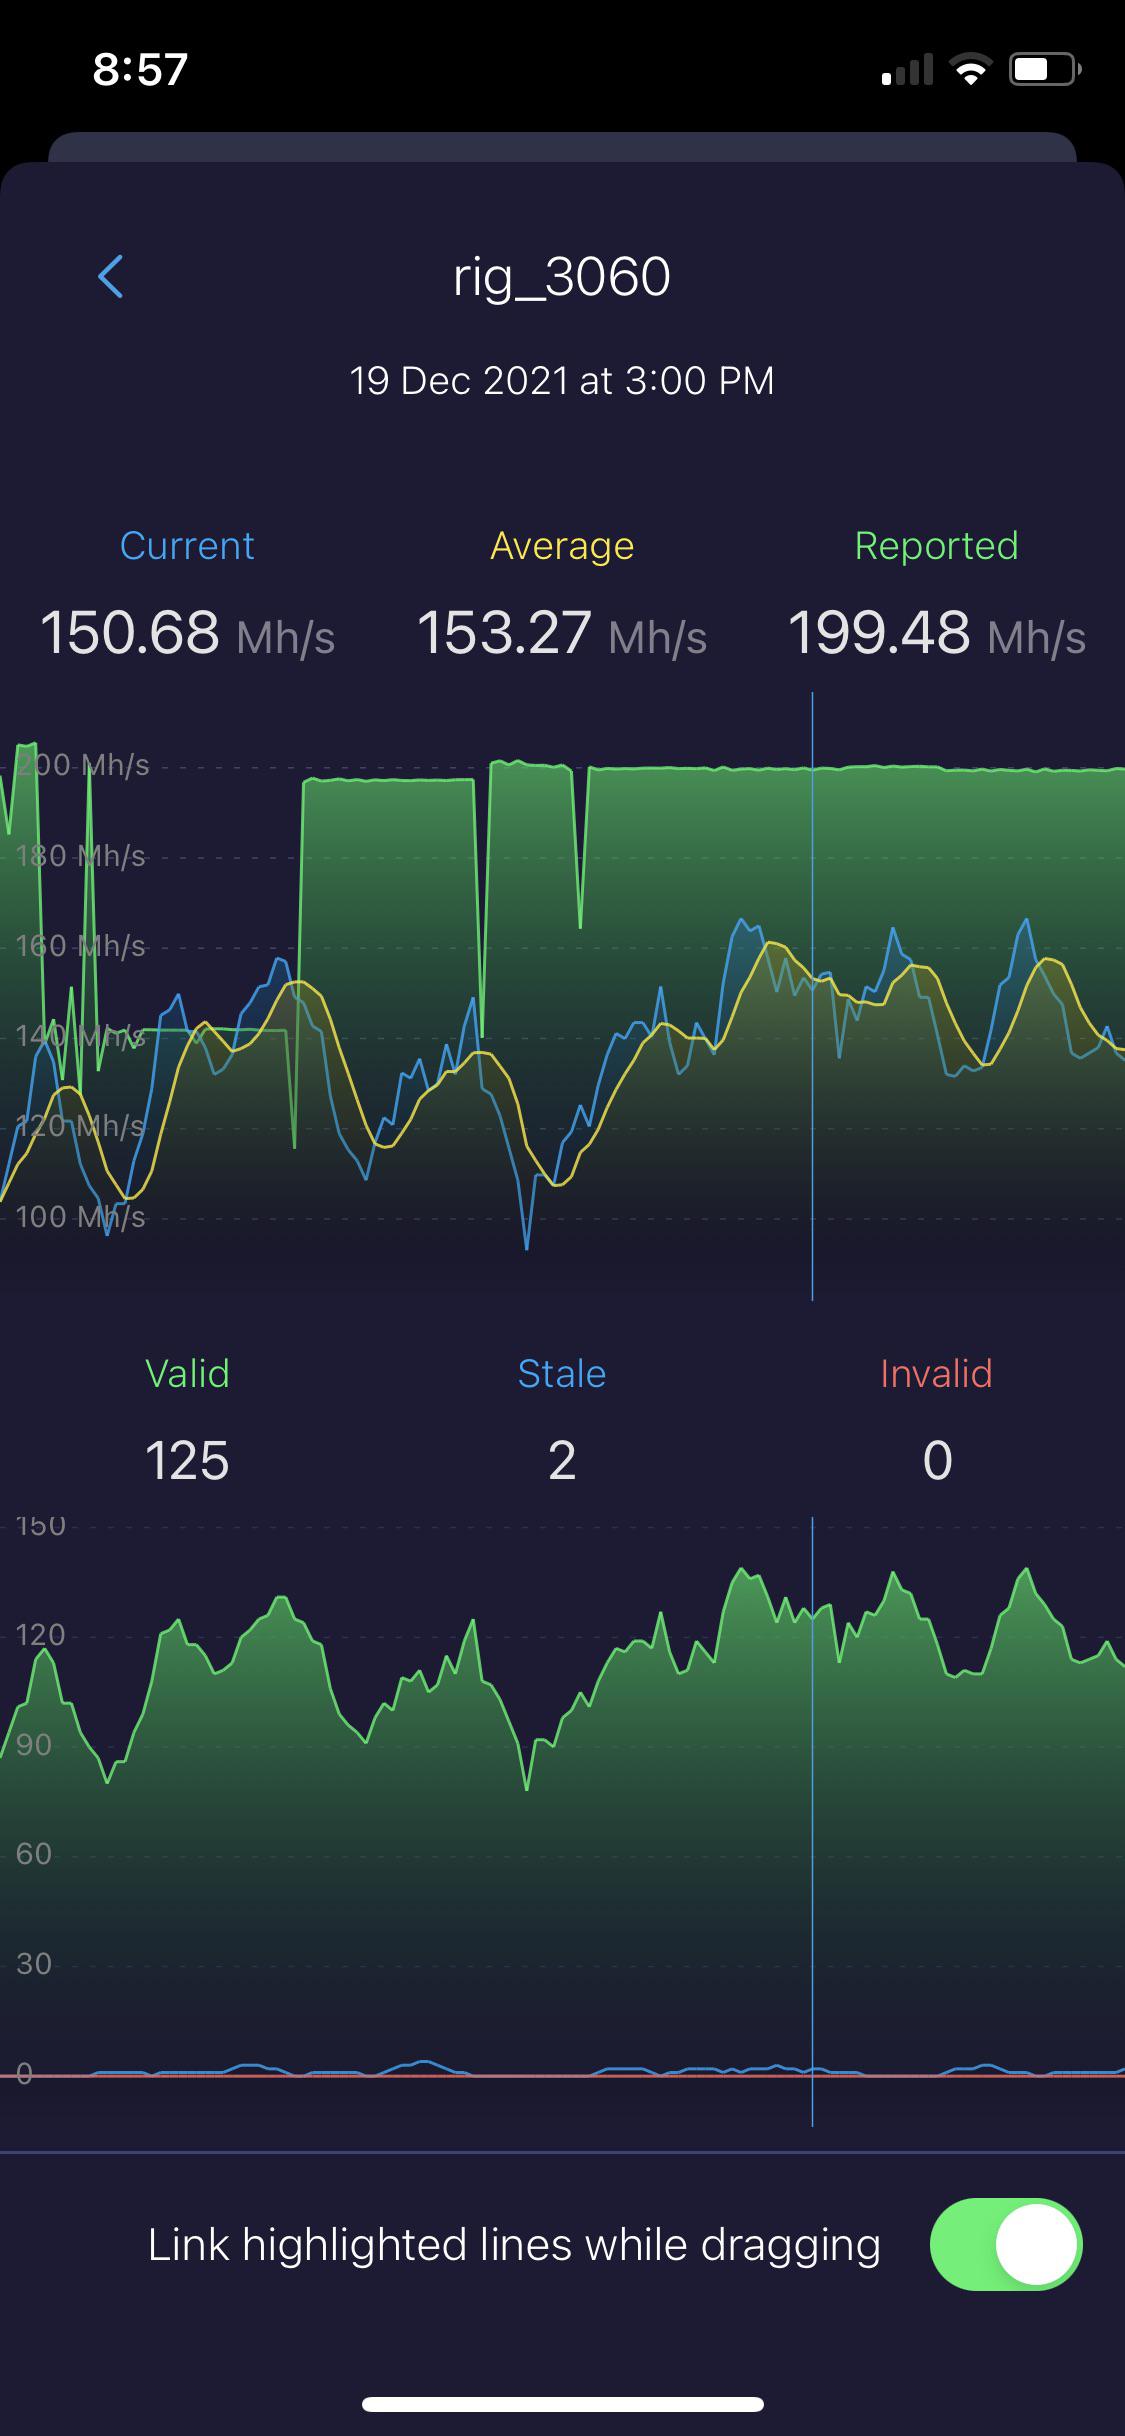Tap the 160 Mh/s axis label

pos(81,946)
